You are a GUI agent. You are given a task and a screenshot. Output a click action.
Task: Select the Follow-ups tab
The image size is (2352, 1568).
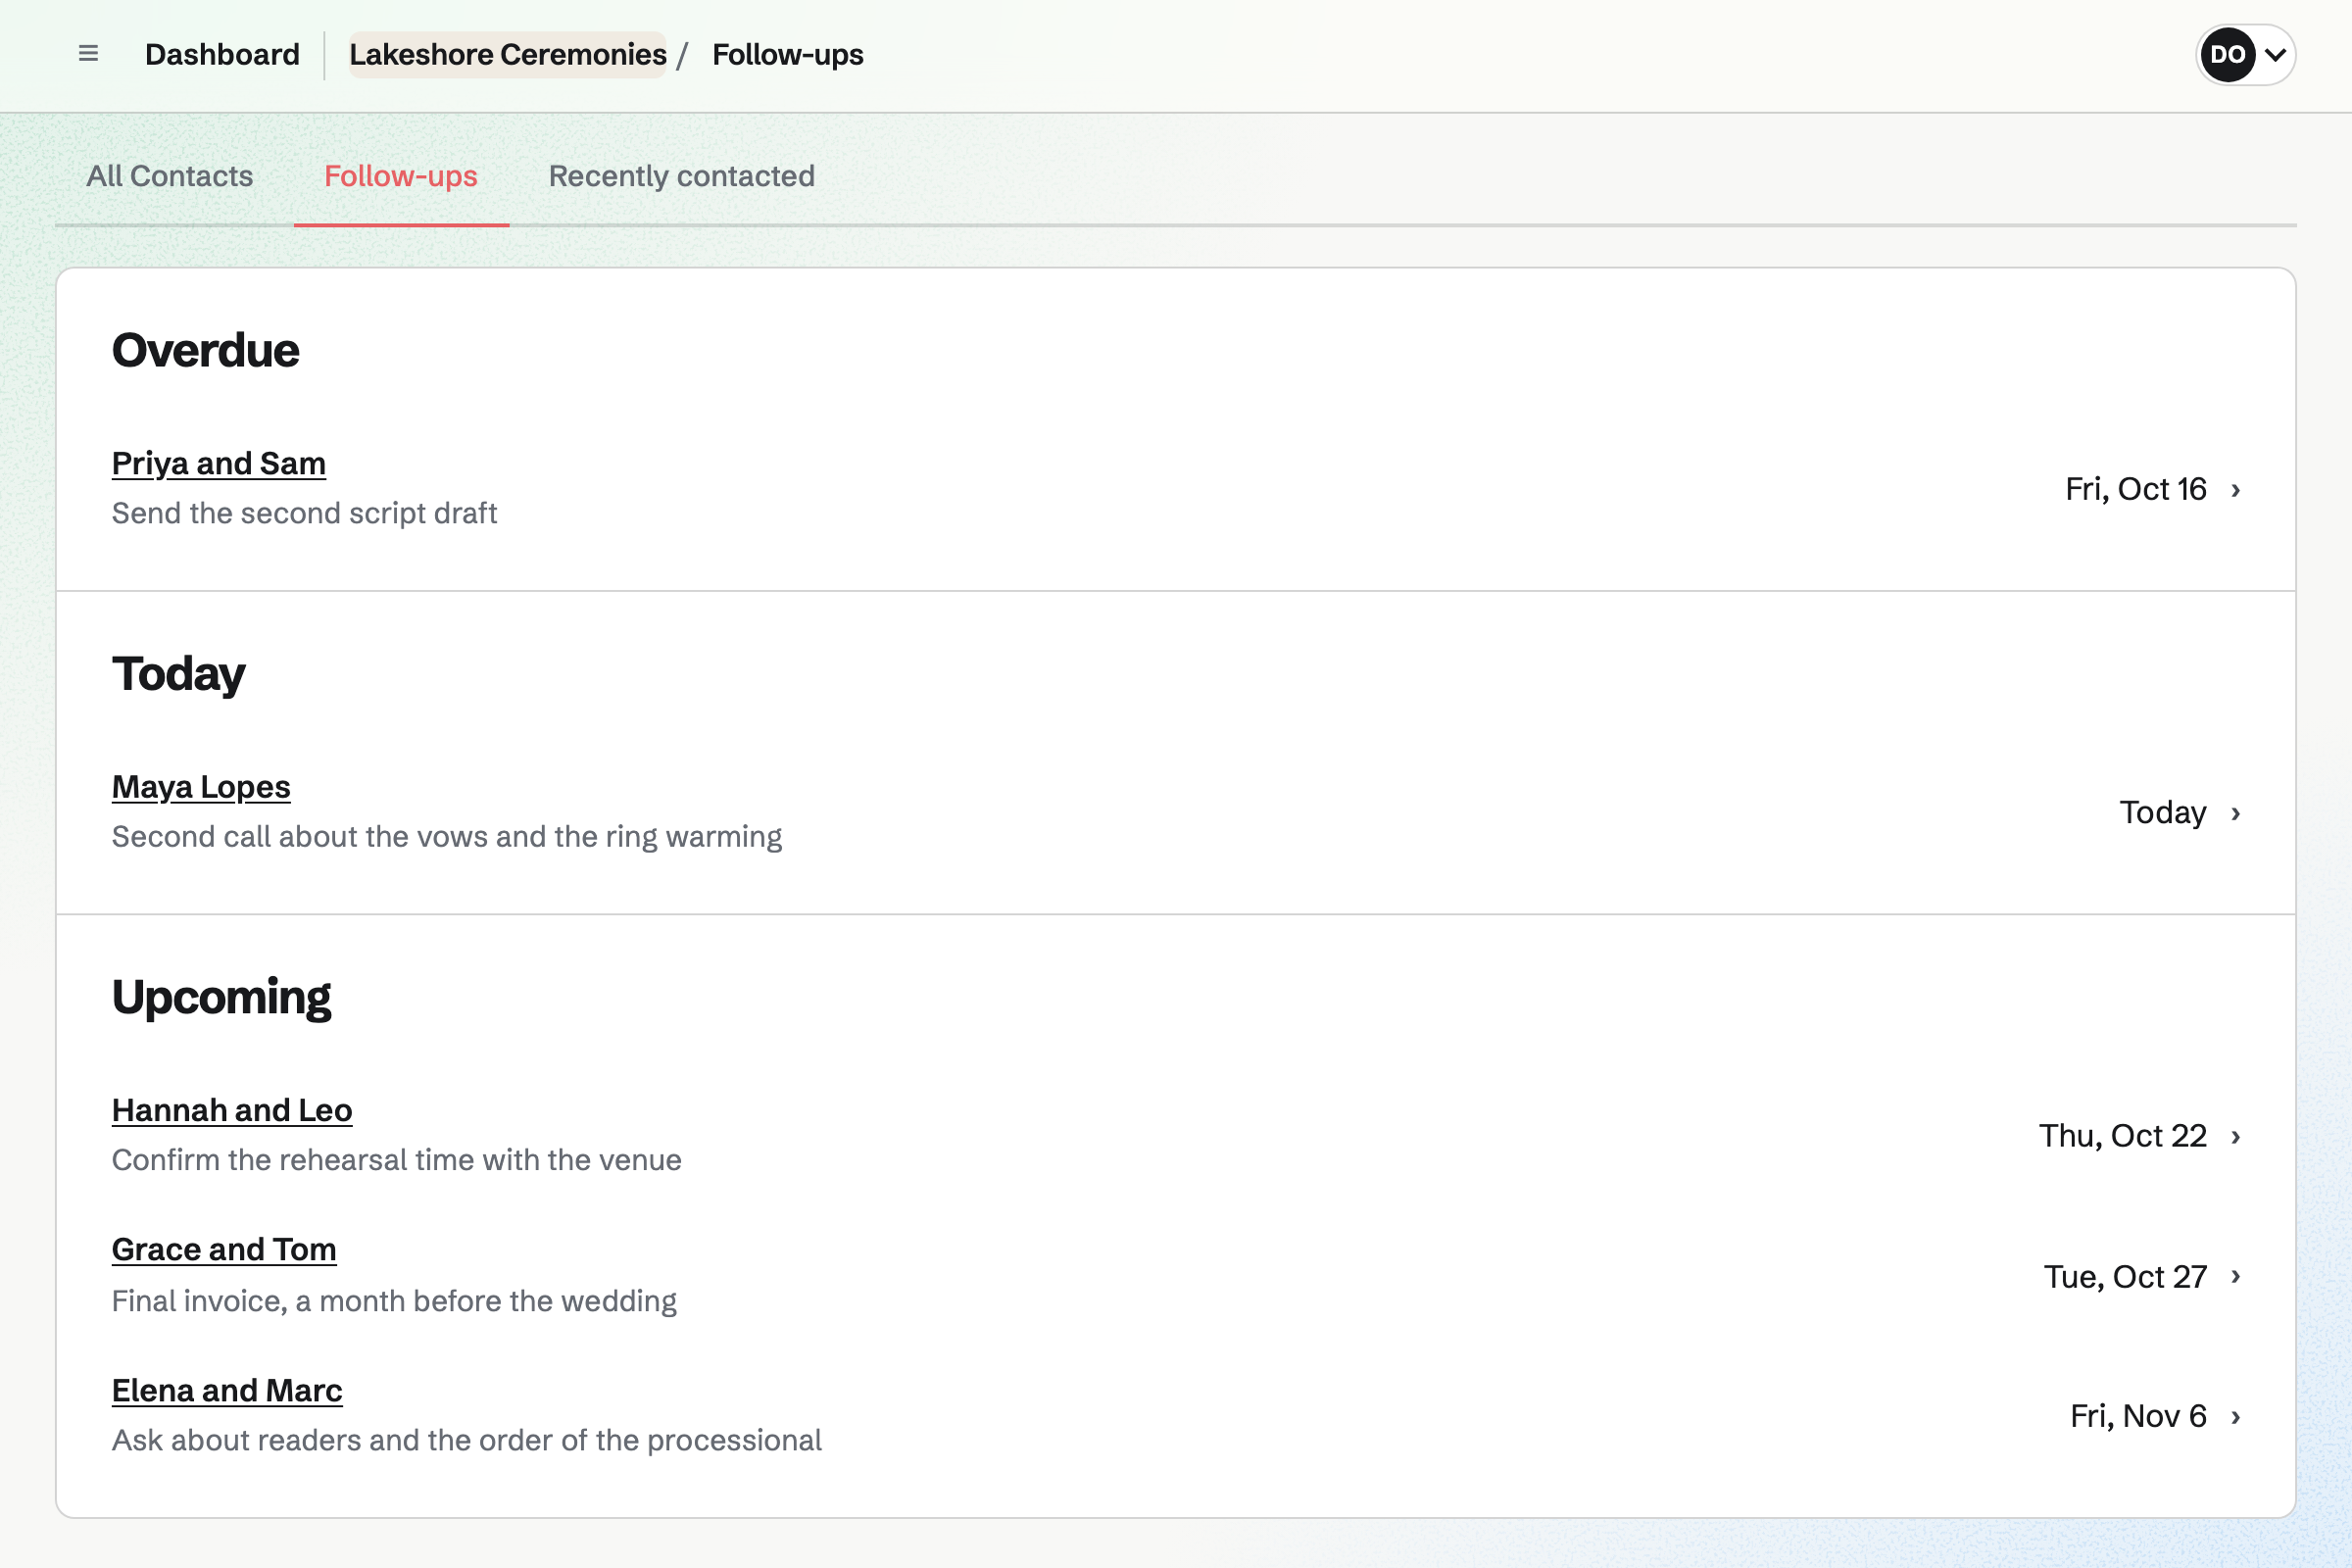click(401, 176)
